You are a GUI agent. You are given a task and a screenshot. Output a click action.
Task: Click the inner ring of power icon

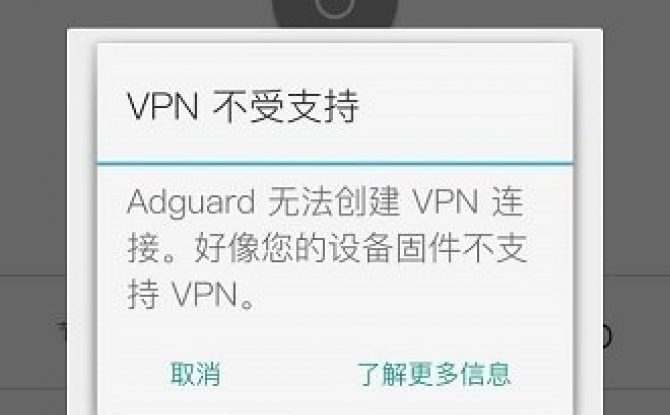coord(335,7)
